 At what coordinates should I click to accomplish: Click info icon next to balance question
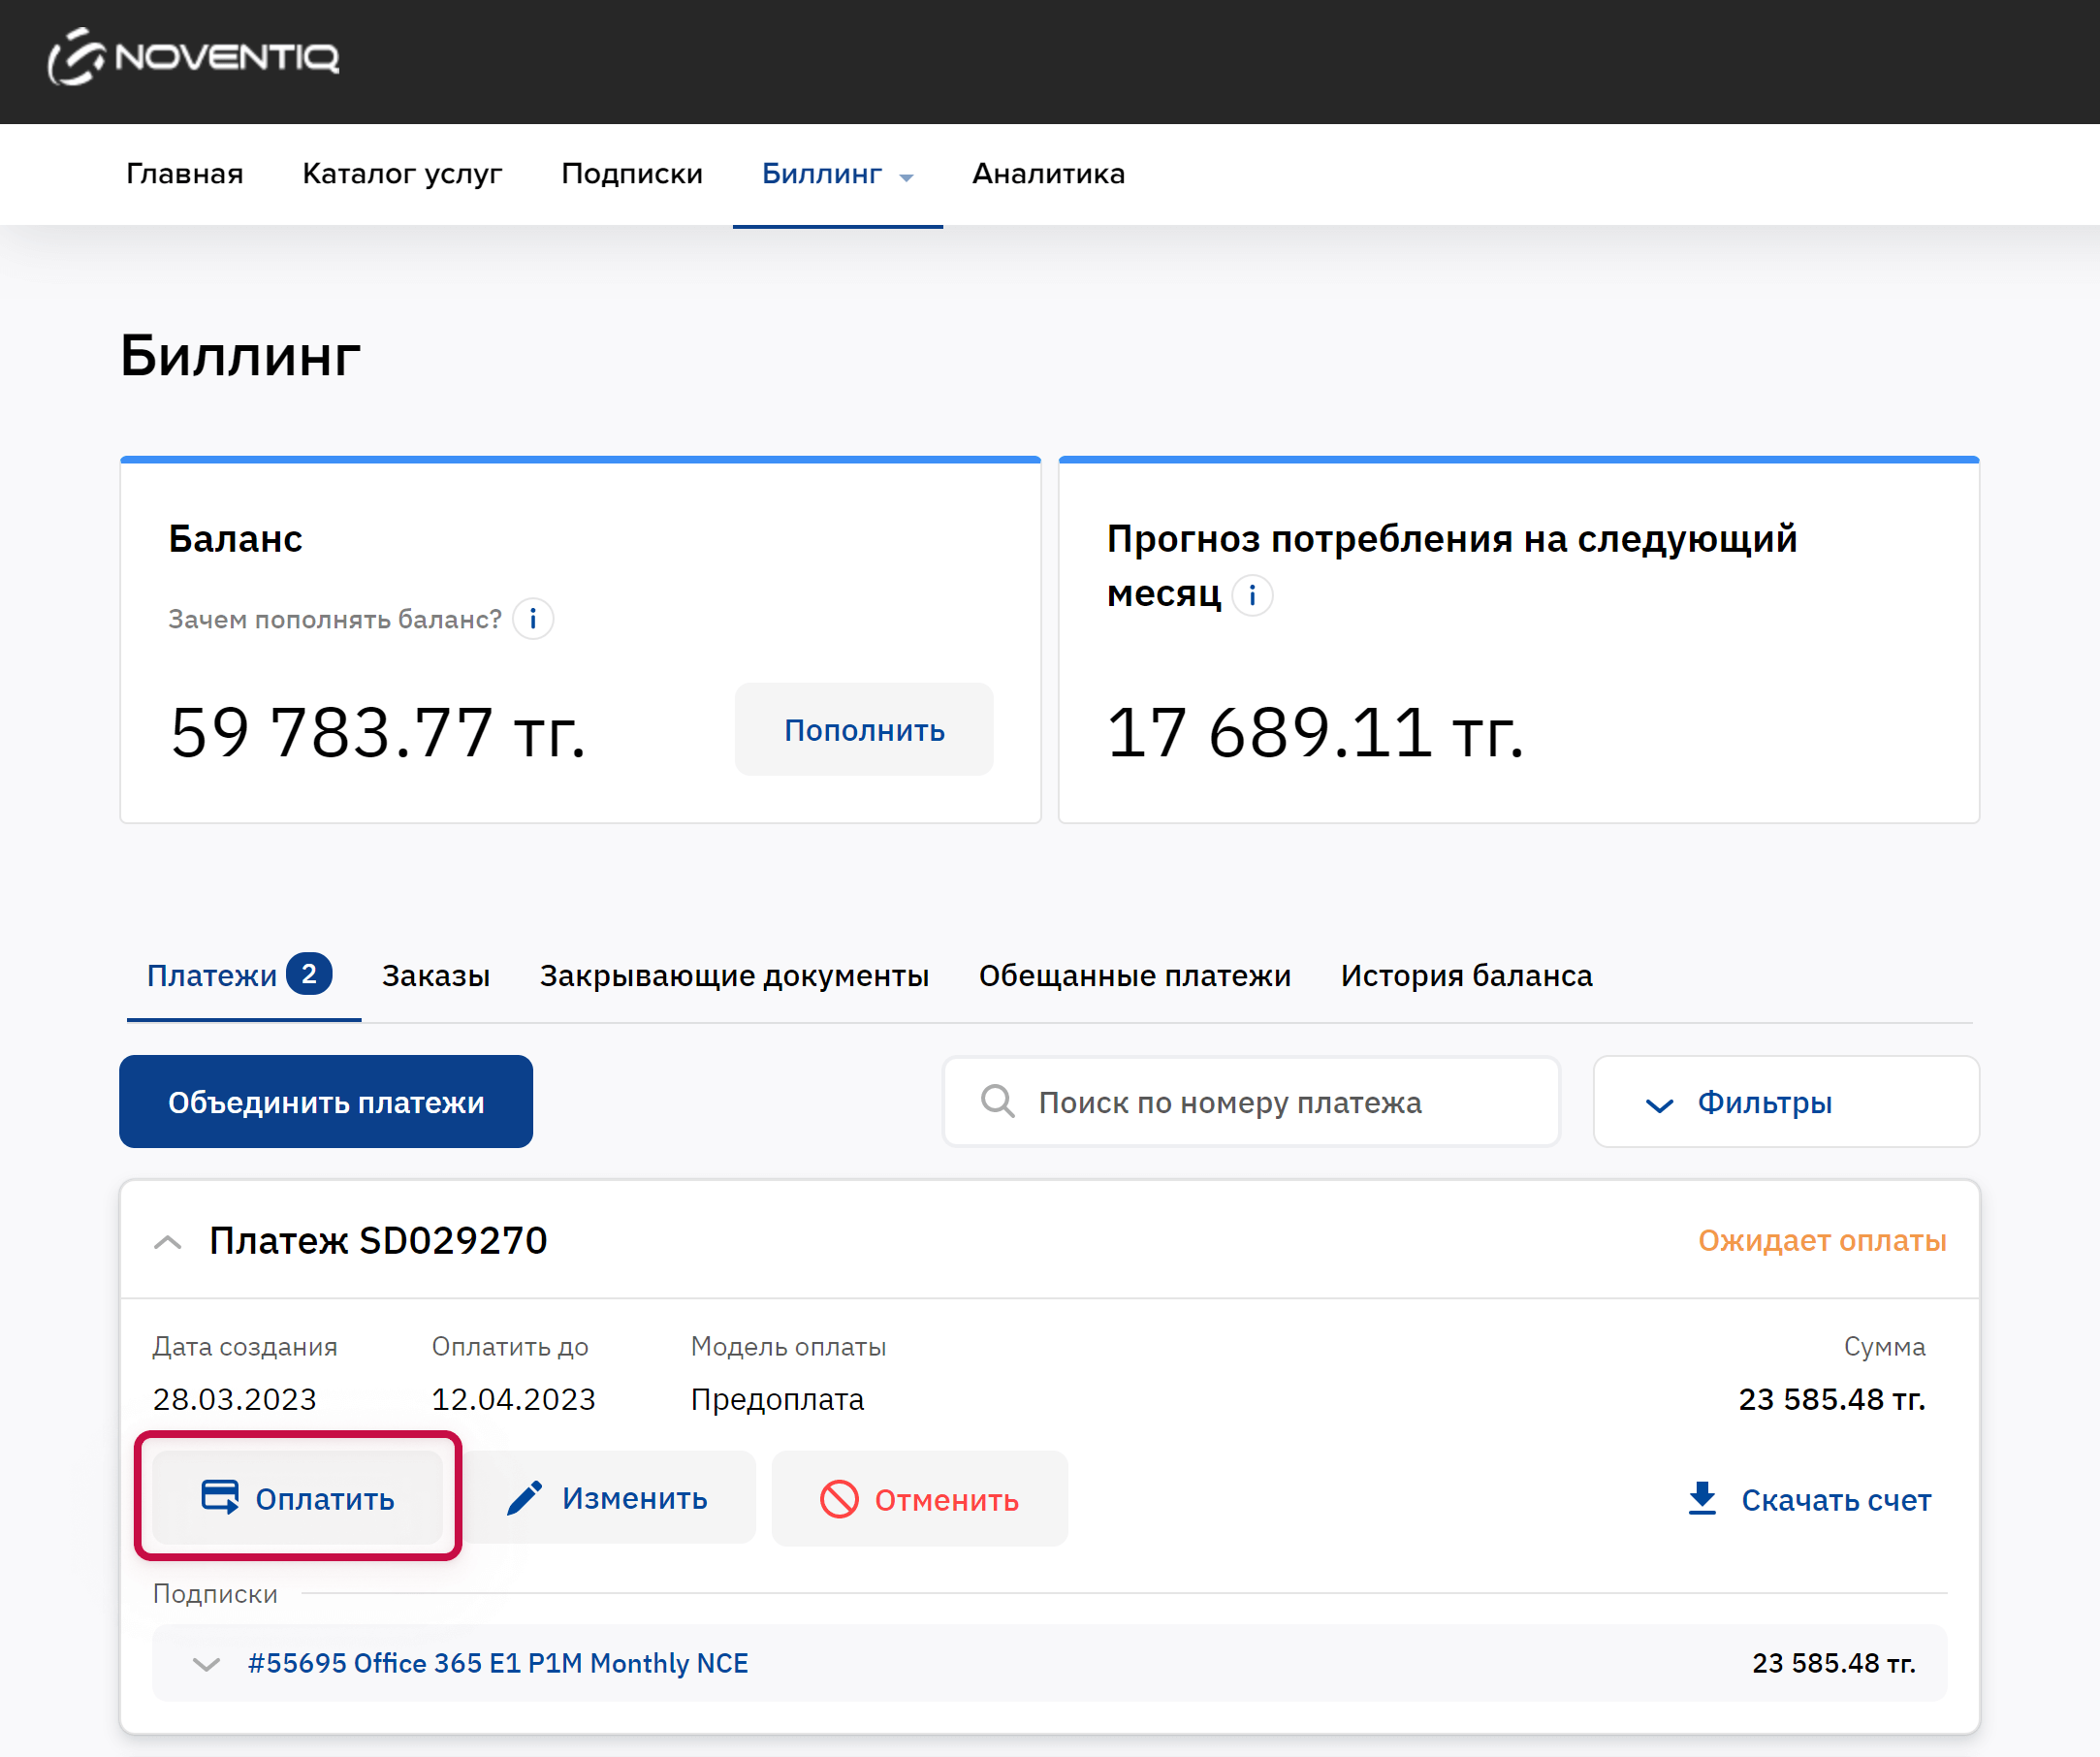click(x=533, y=619)
